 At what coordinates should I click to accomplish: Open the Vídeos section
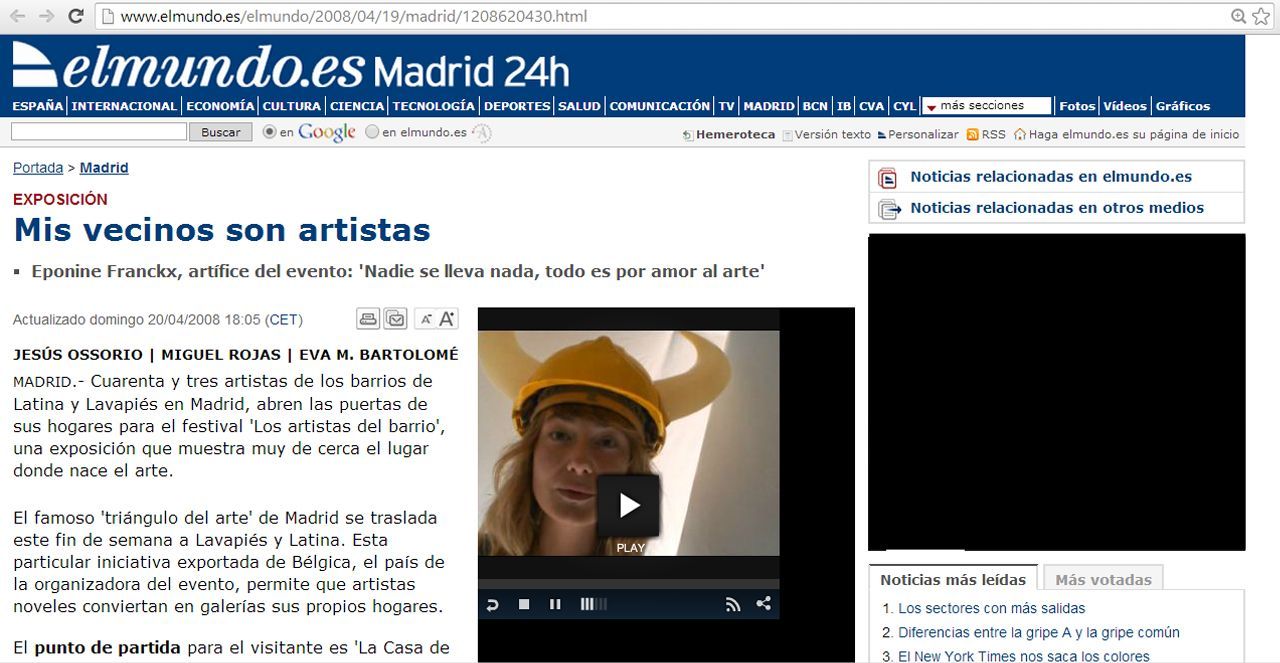pyautogui.click(x=1125, y=106)
